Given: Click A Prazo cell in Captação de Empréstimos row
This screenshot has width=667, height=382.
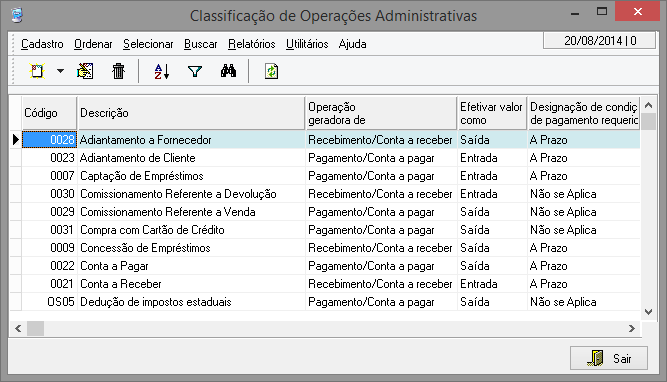Looking at the screenshot, I should [x=584, y=176].
